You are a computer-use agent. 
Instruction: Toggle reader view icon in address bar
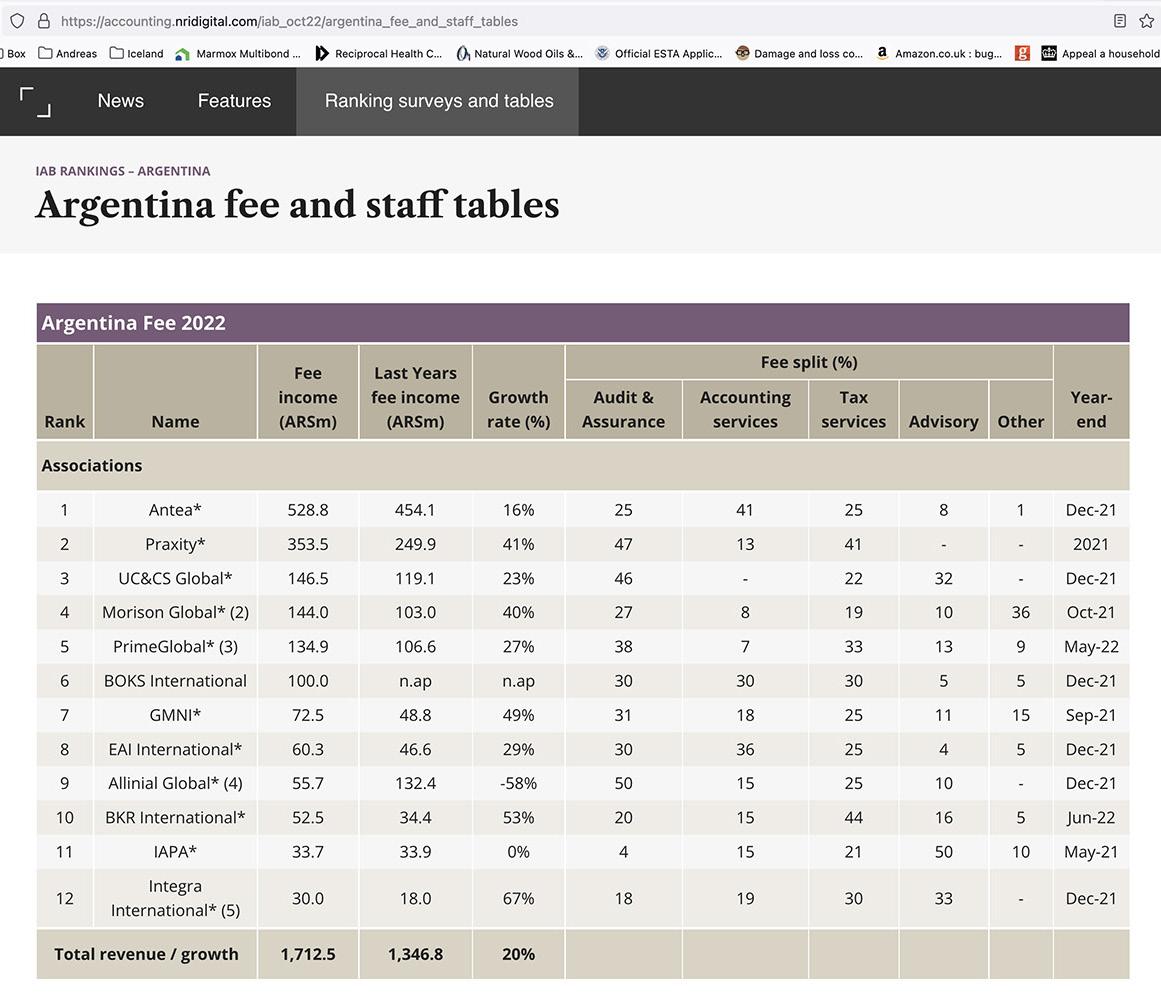pos(1120,21)
